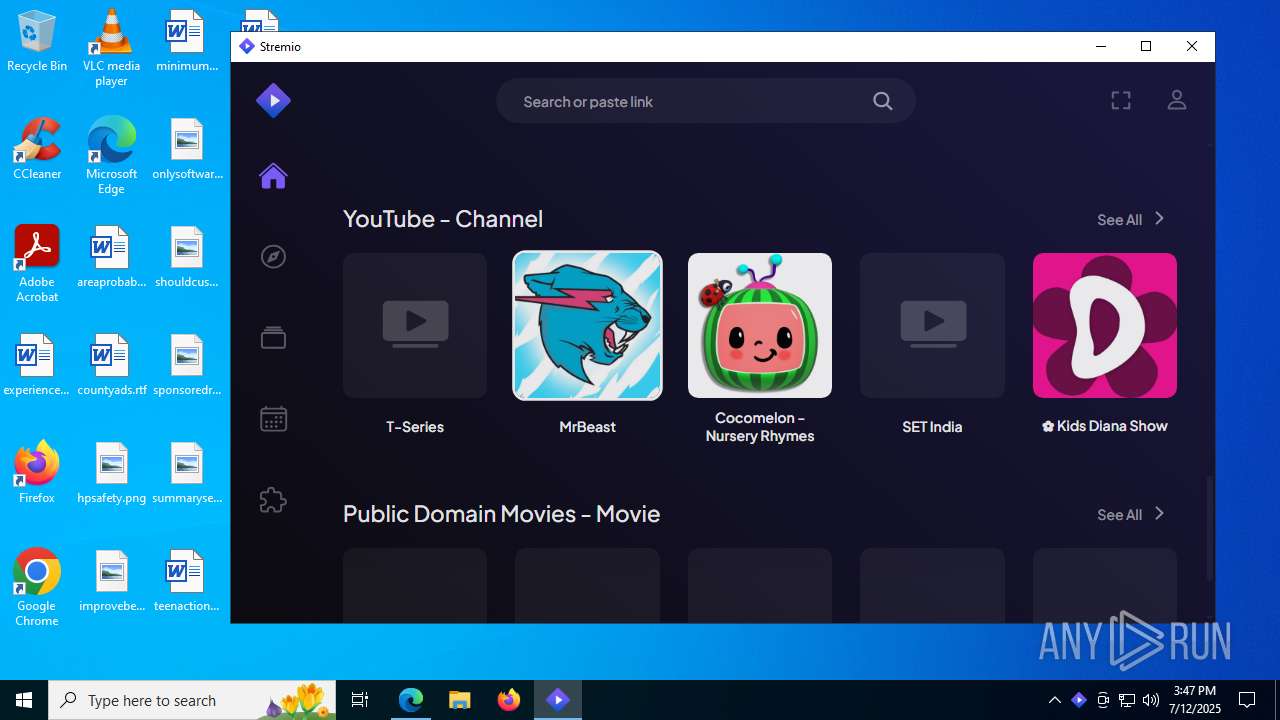Open Firefox from the taskbar

pos(509,700)
